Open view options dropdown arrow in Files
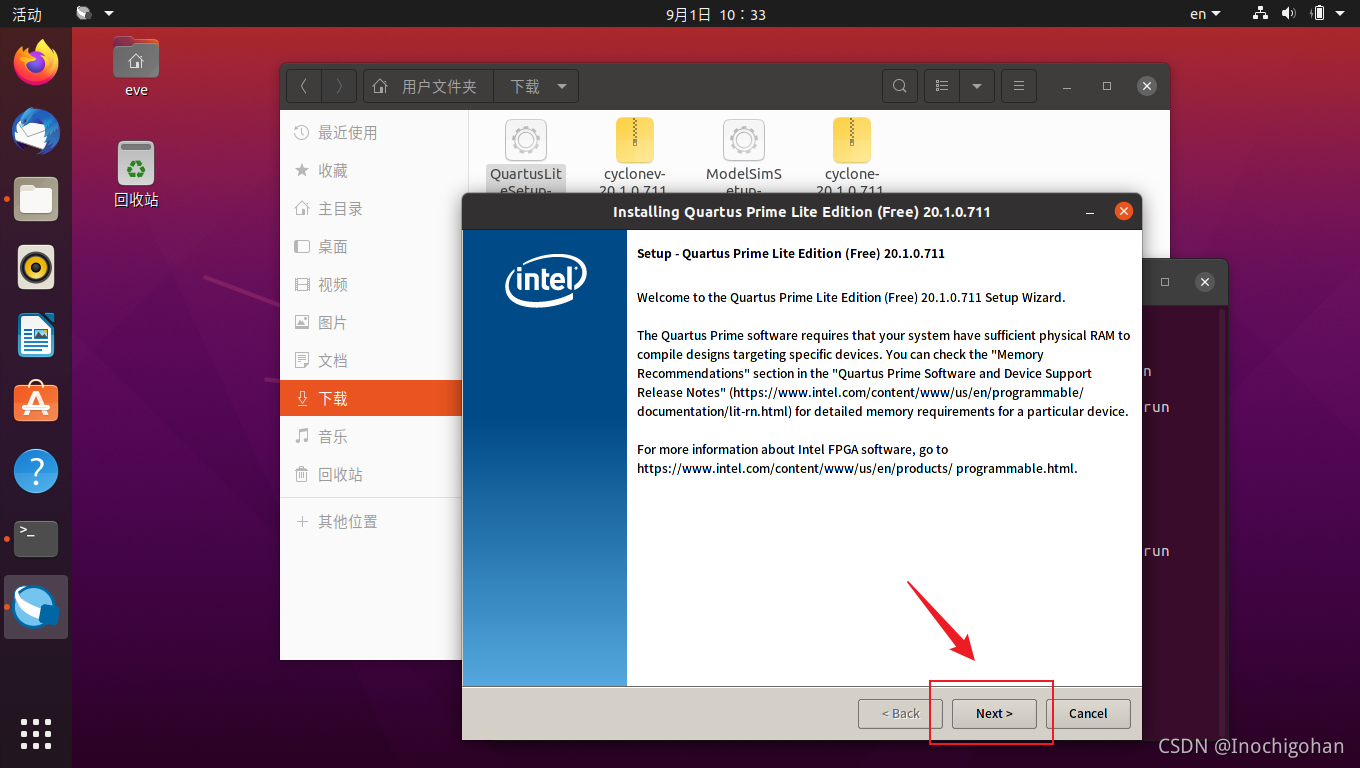The image size is (1360, 768). click(977, 87)
